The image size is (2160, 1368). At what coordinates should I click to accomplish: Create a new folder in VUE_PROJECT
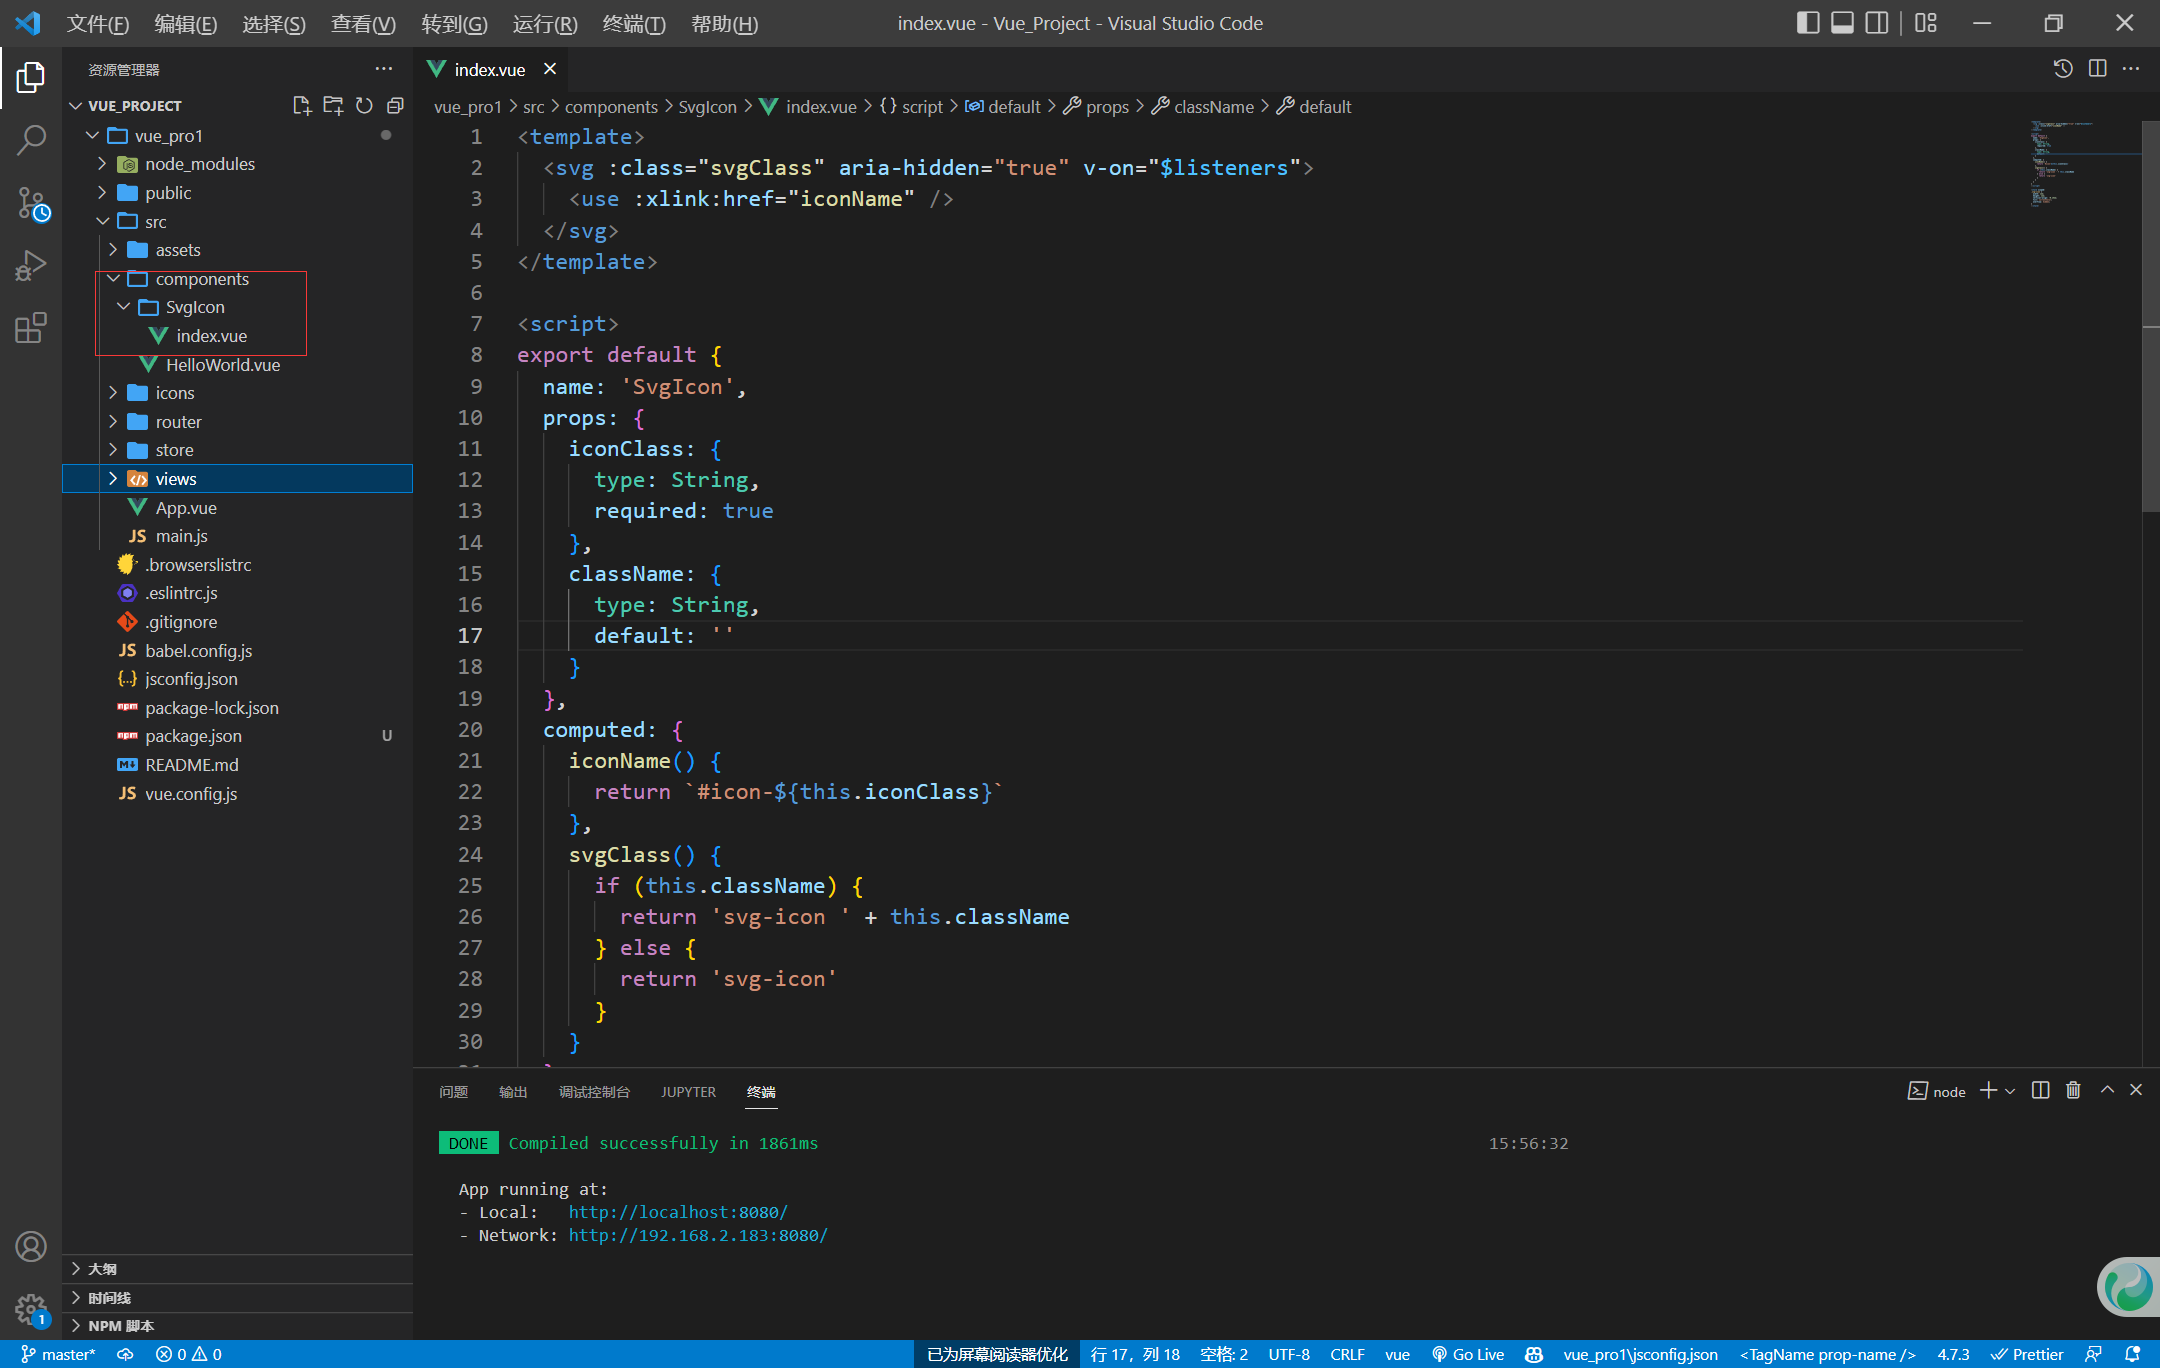(x=333, y=105)
